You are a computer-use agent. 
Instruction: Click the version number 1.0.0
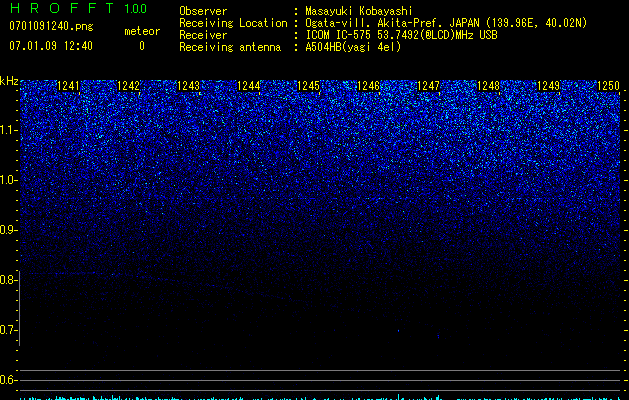135,9
